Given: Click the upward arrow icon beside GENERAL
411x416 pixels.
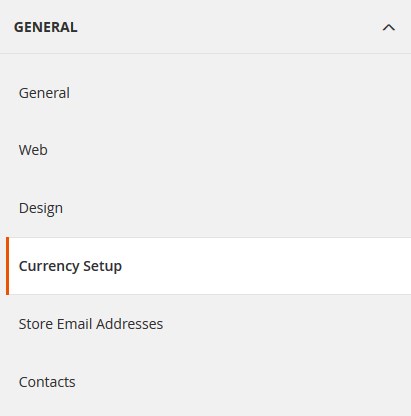Looking at the screenshot, I should coord(389,27).
